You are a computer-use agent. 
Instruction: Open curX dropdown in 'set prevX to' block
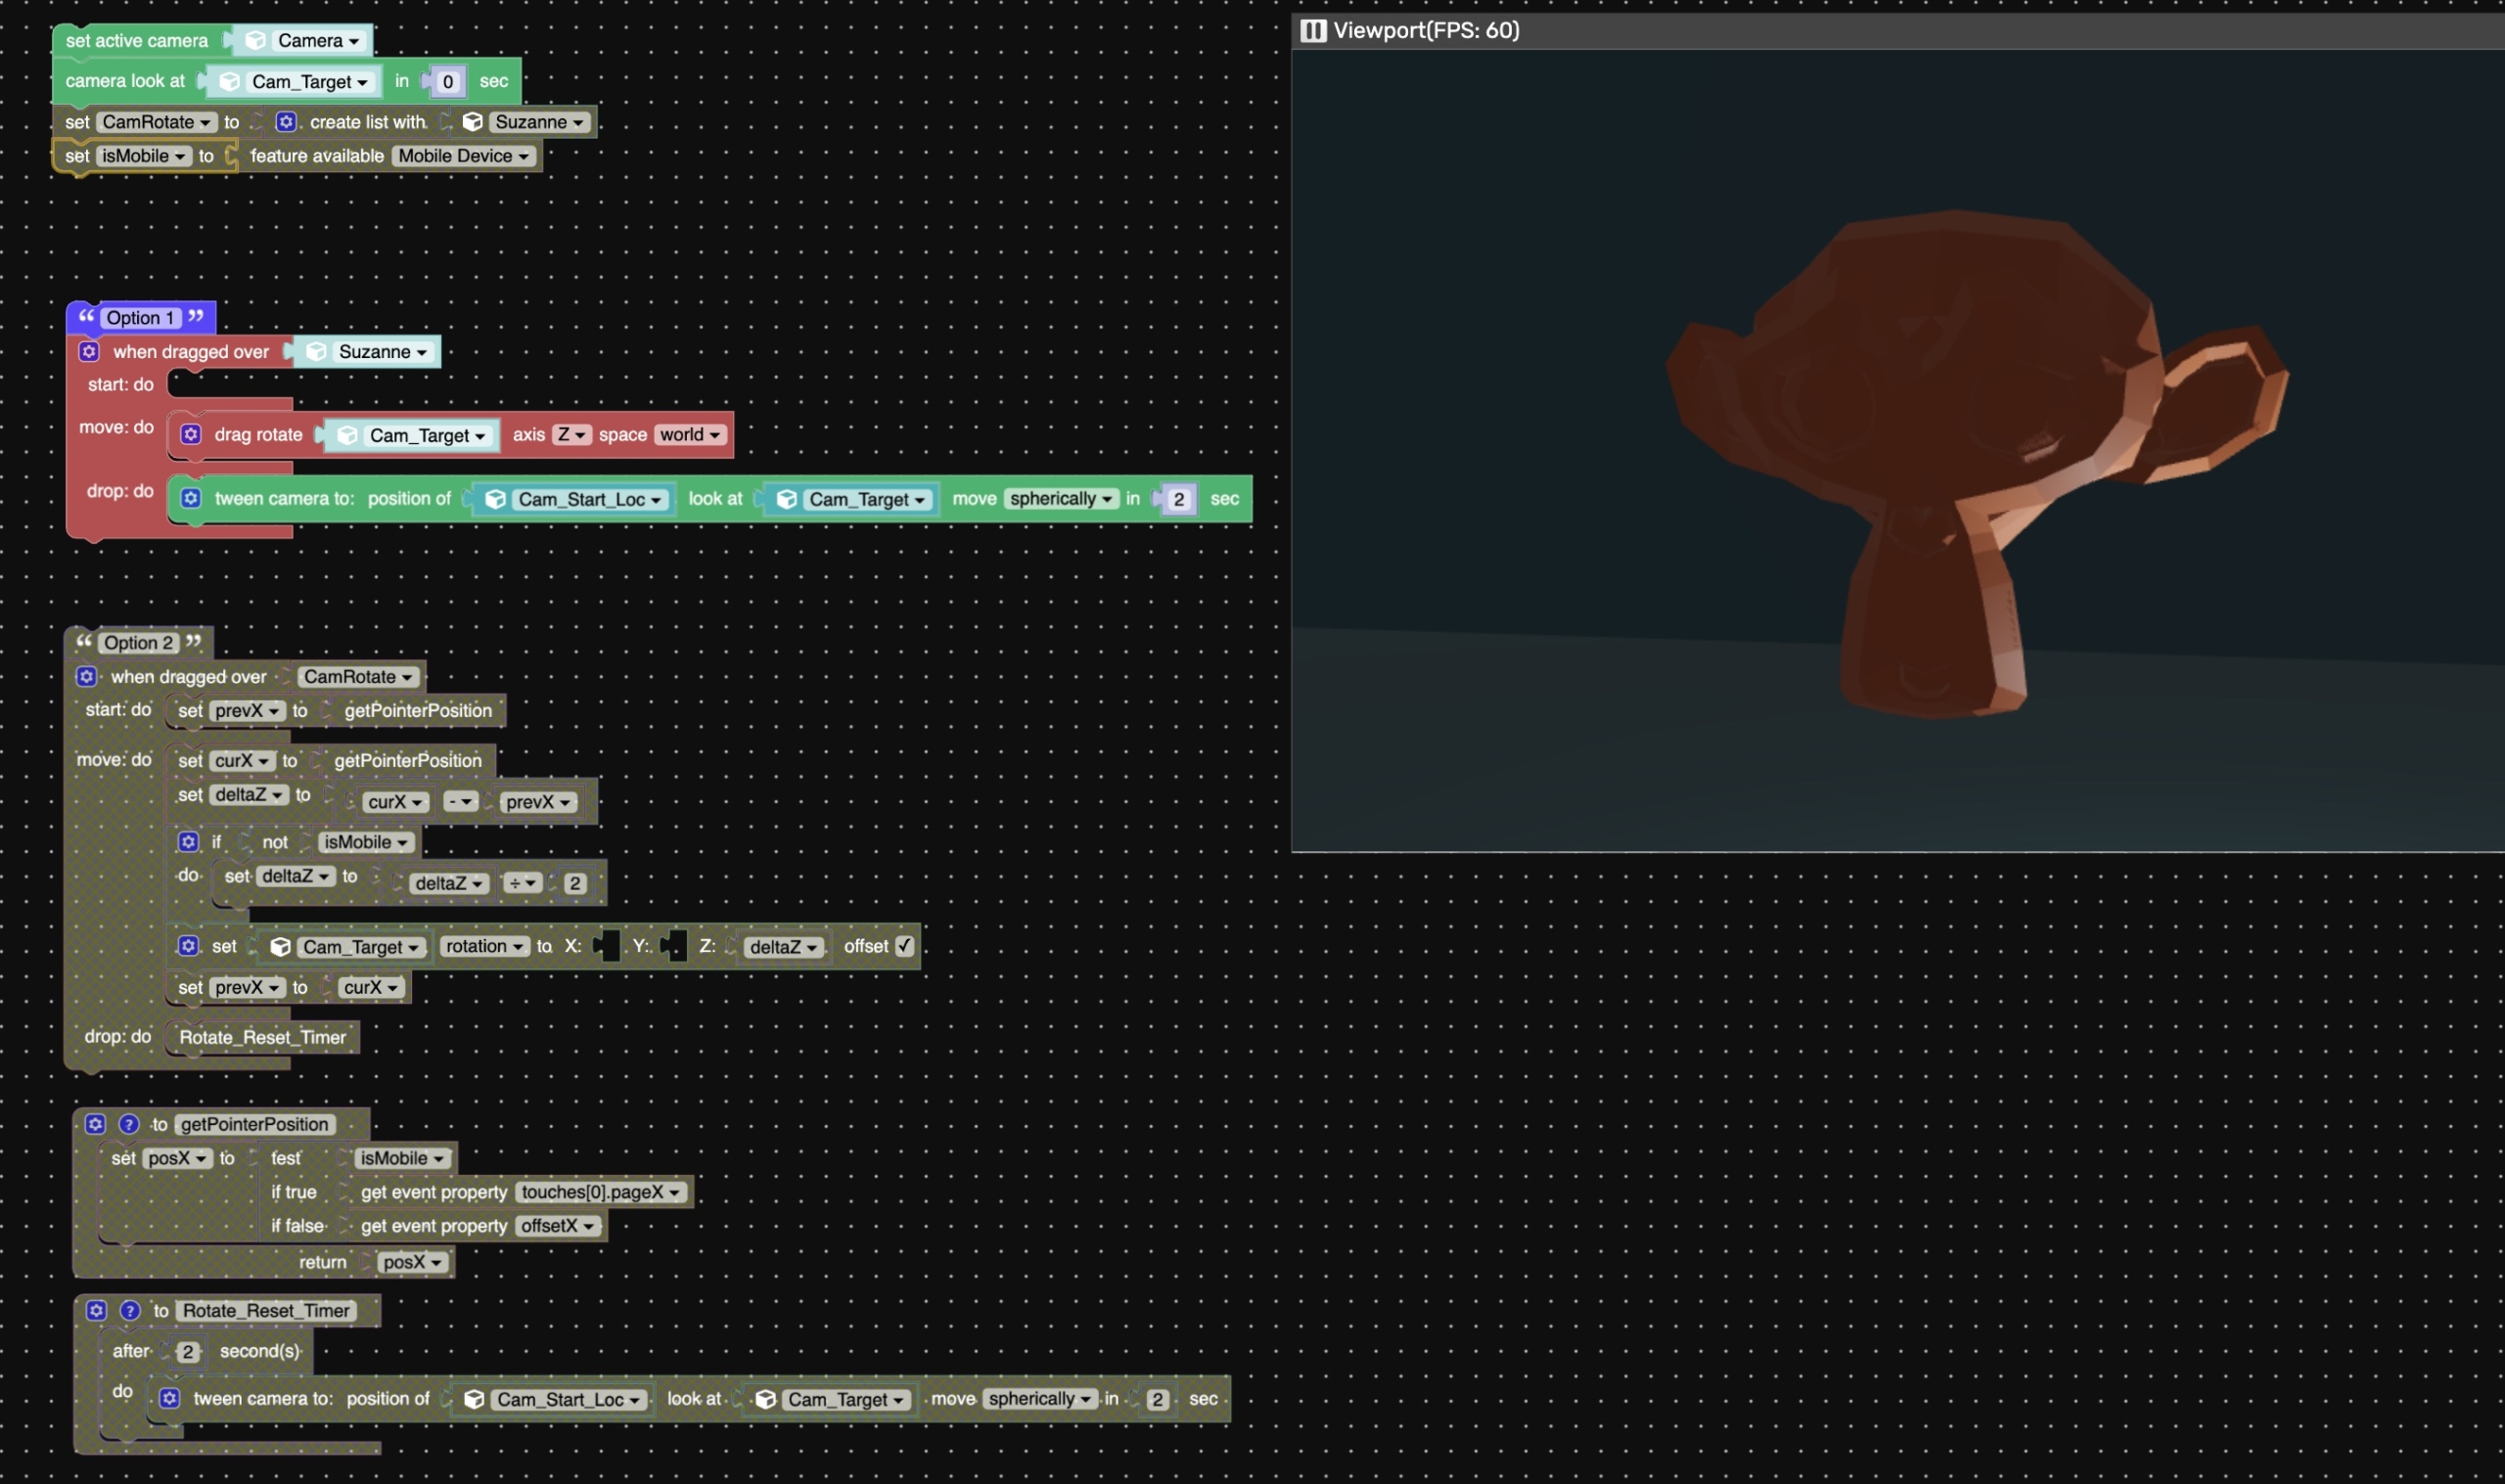[x=370, y=987]
